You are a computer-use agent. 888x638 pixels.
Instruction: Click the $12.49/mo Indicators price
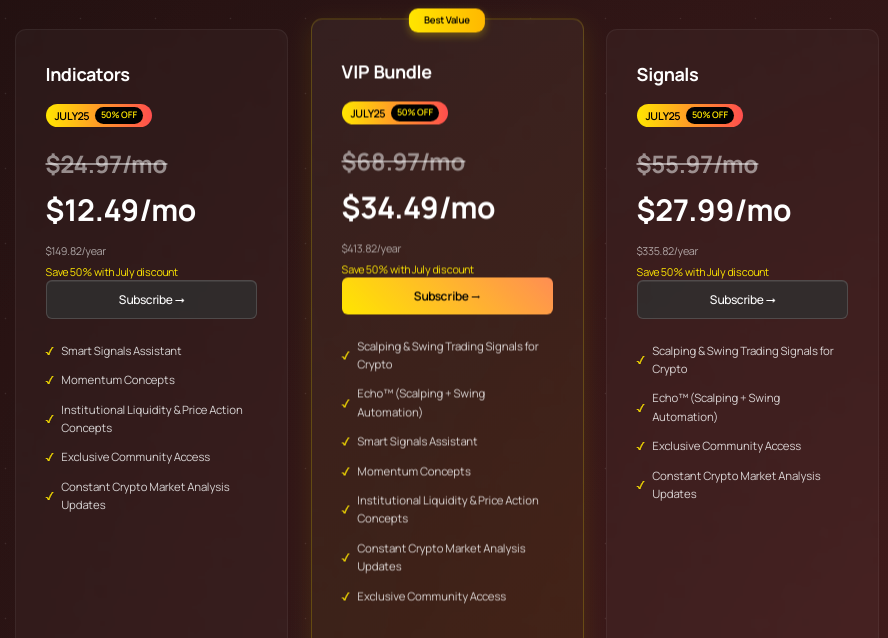point(121,211)
